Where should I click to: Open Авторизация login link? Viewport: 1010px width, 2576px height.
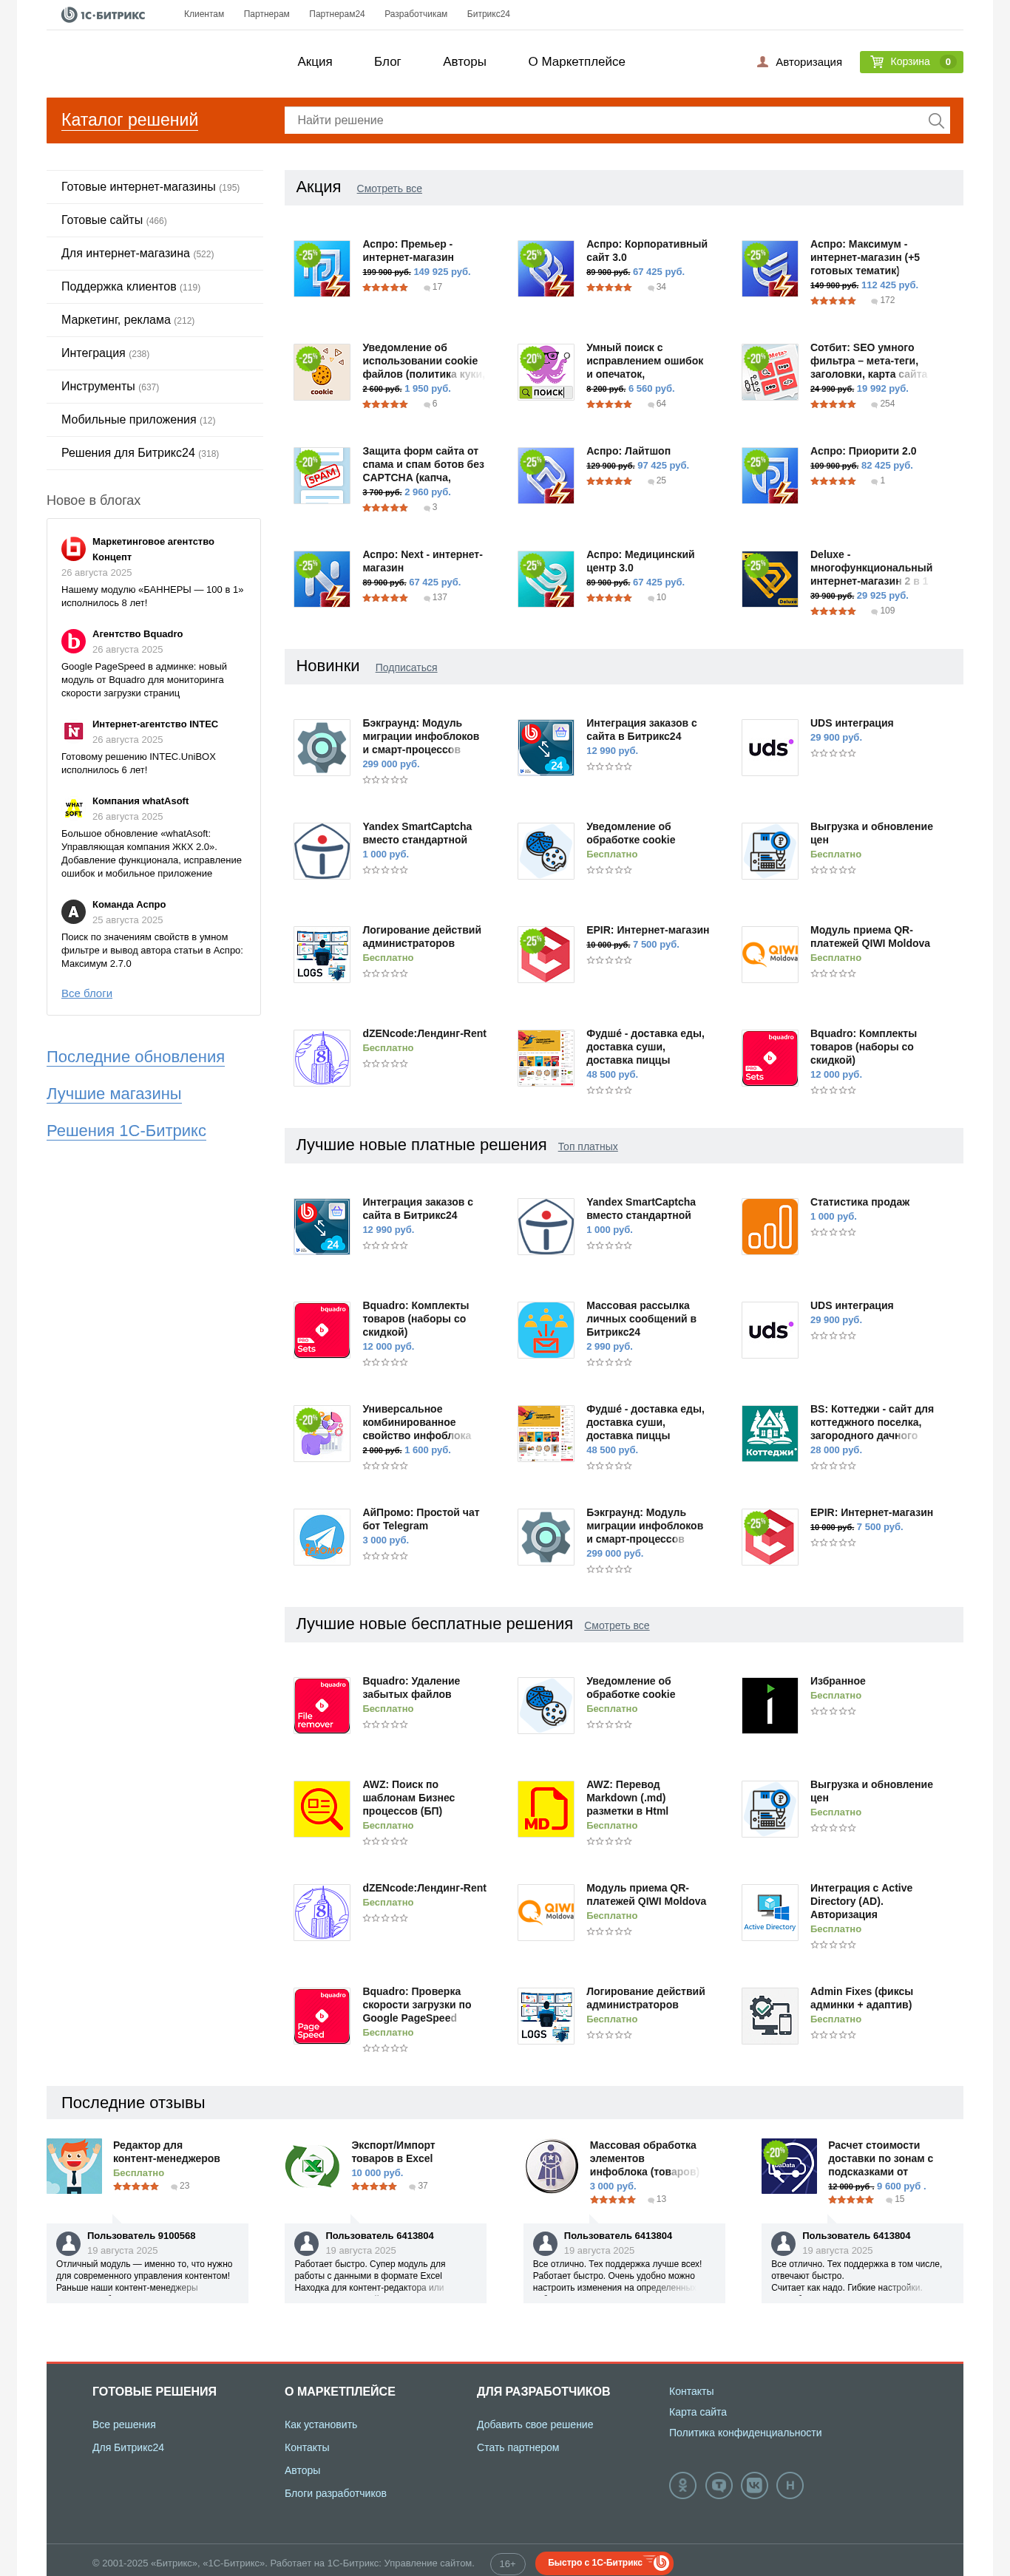tap(799, 62)
